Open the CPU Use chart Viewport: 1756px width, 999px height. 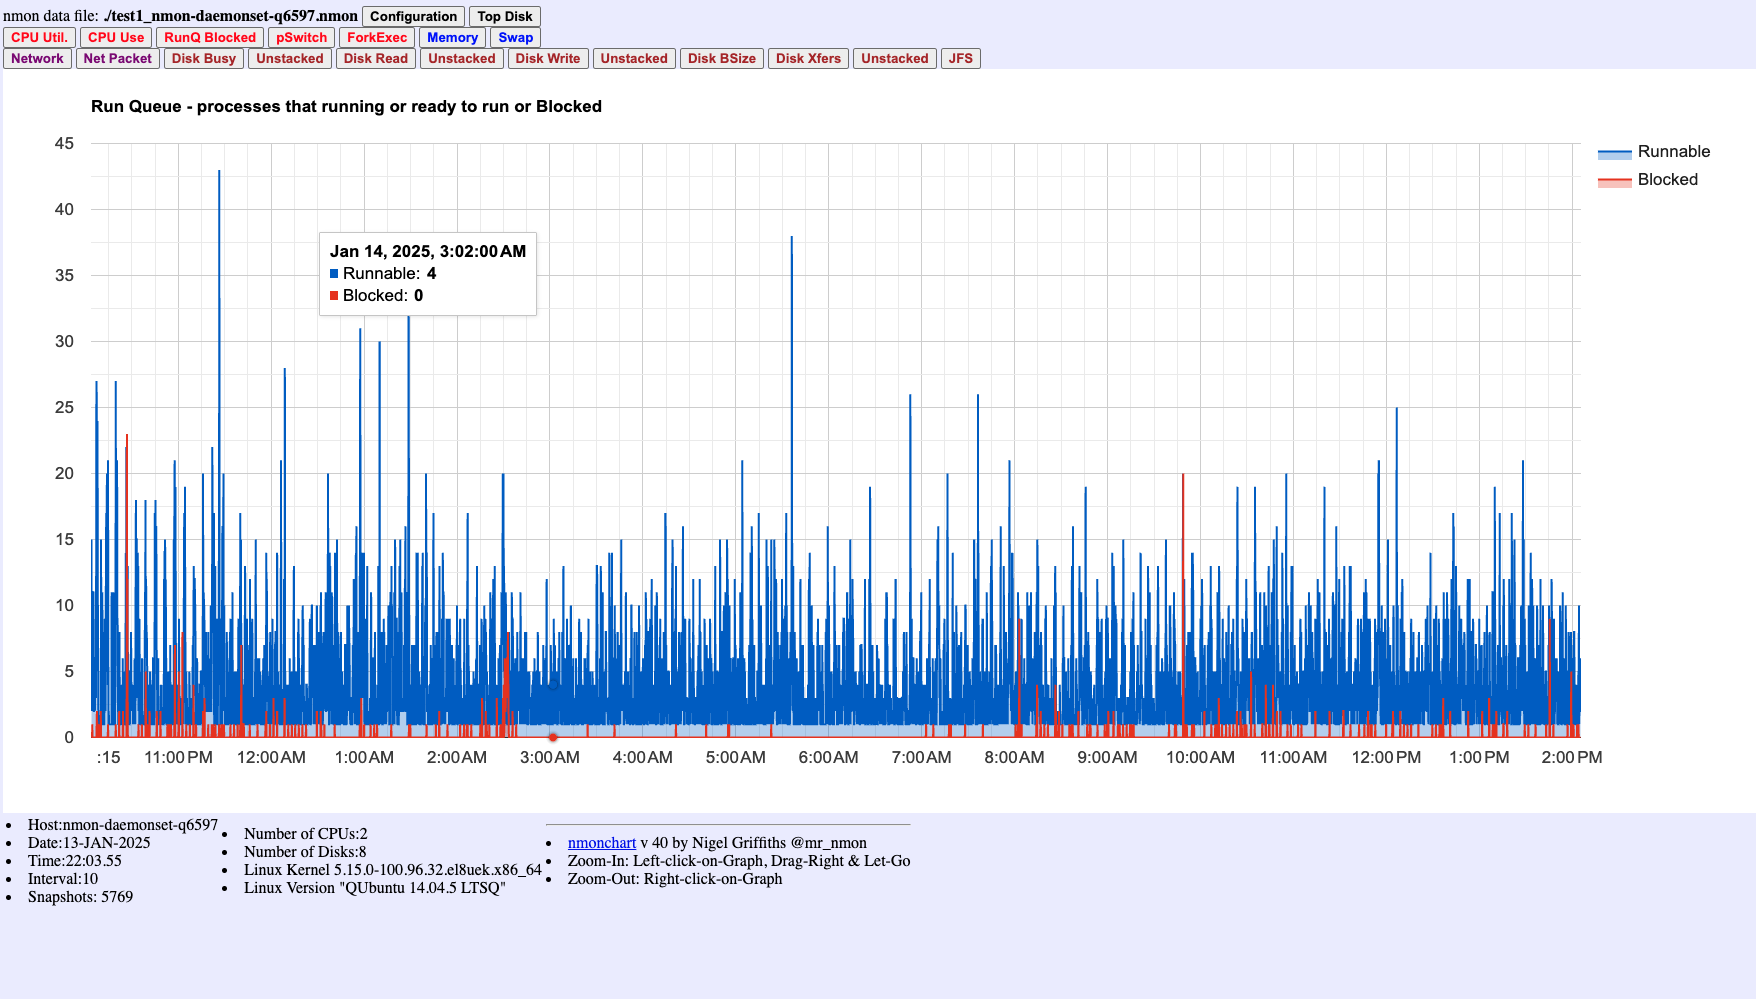[x=114, y=37]
